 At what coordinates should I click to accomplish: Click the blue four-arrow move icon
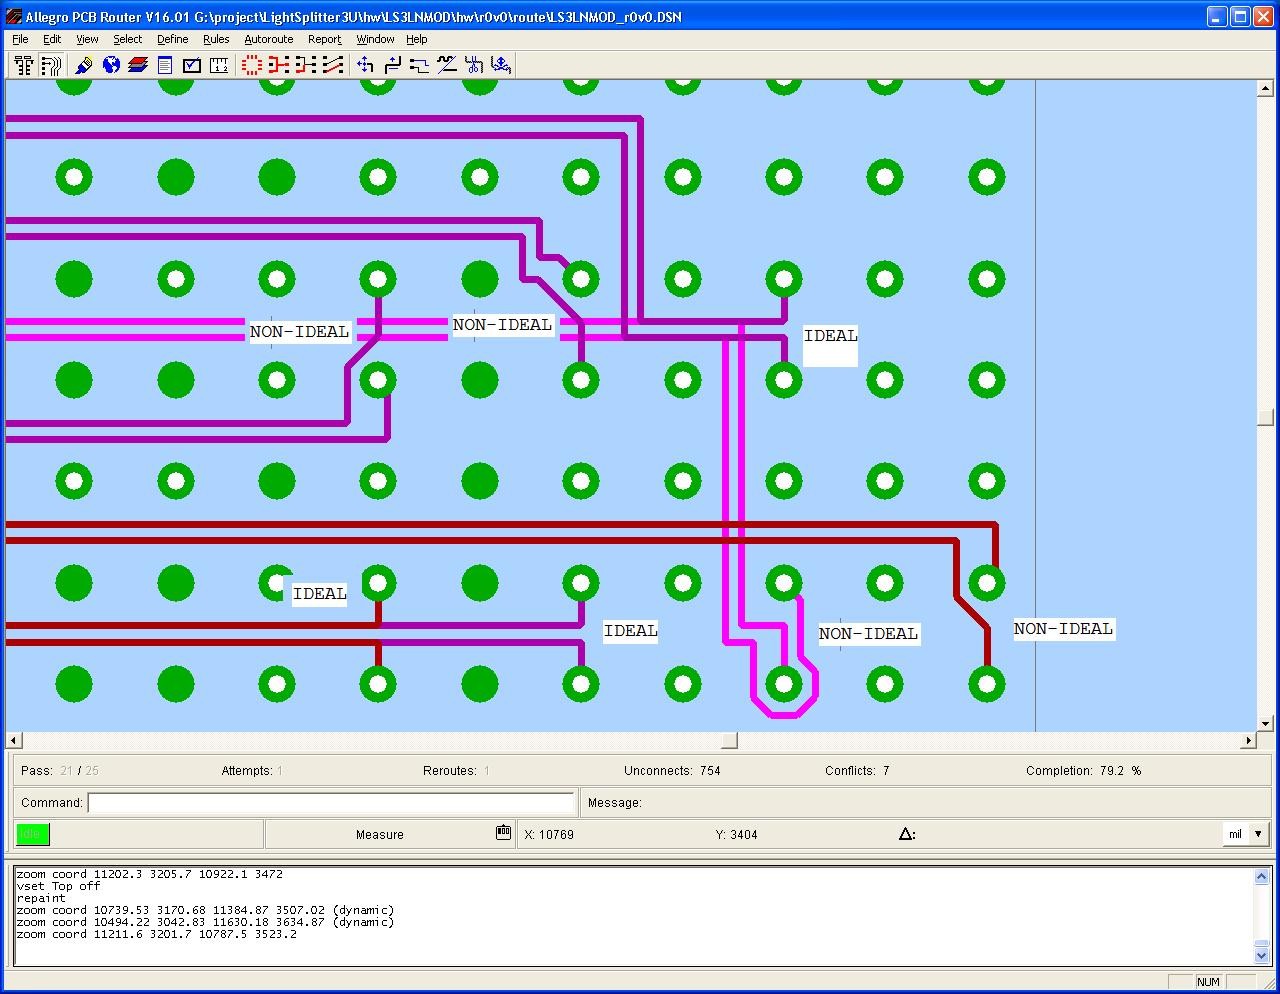(x=365, y=65)
